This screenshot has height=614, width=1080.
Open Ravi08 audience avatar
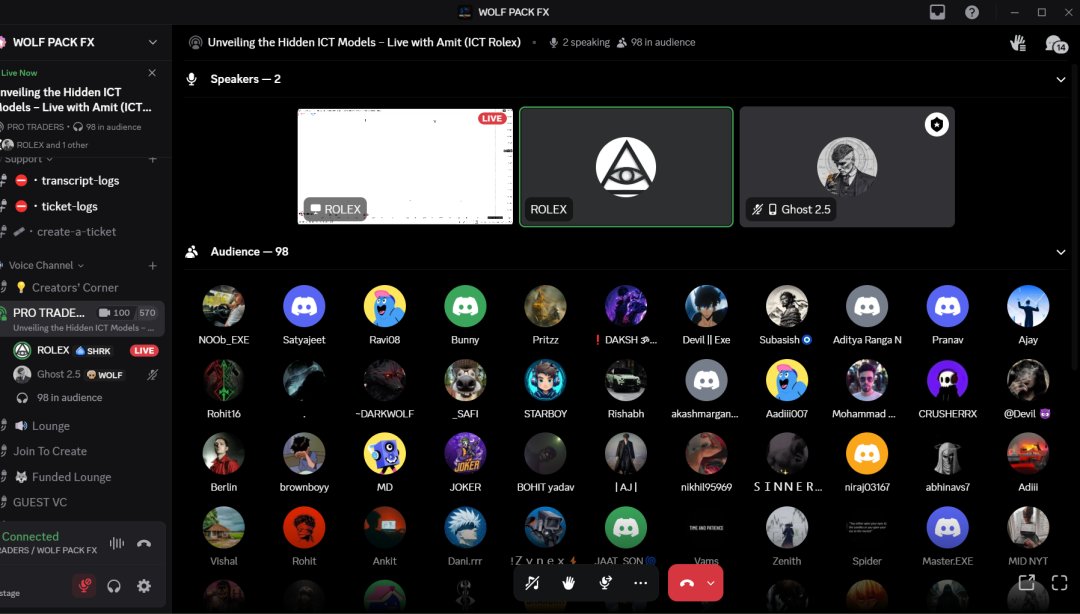point(384,306)
